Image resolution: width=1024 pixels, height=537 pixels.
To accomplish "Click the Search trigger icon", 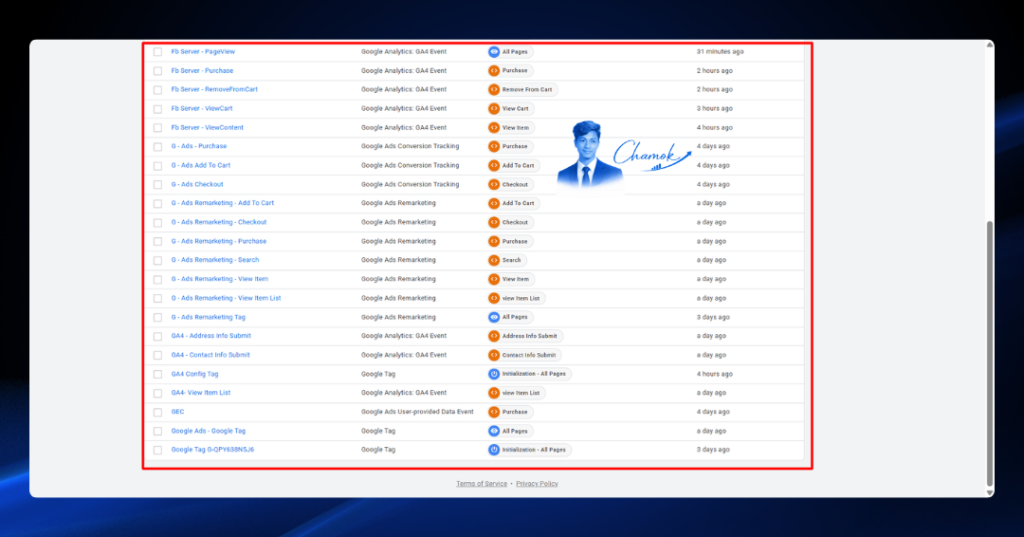I will coord(494,260).
